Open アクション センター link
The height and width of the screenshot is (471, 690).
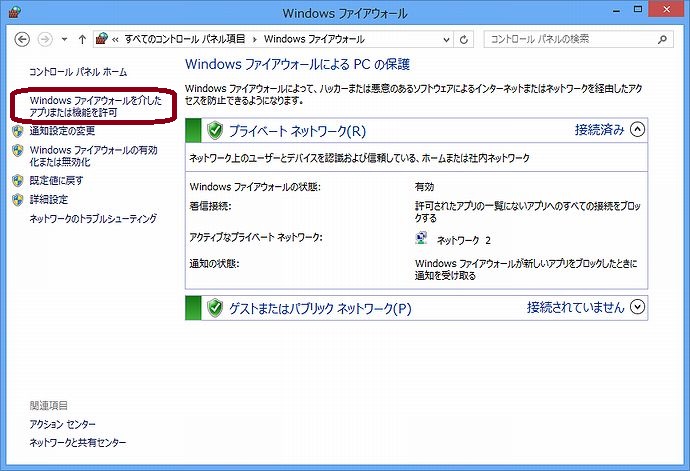click(x=62, y=424)
